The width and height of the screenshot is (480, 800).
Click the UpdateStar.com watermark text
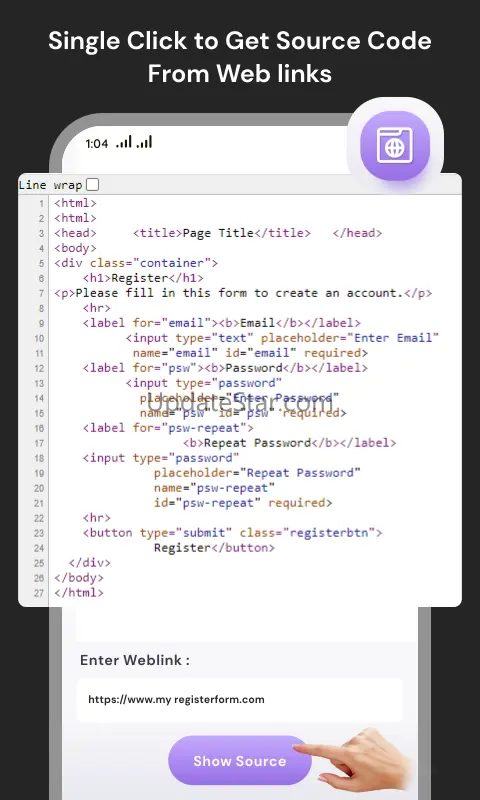239,404
